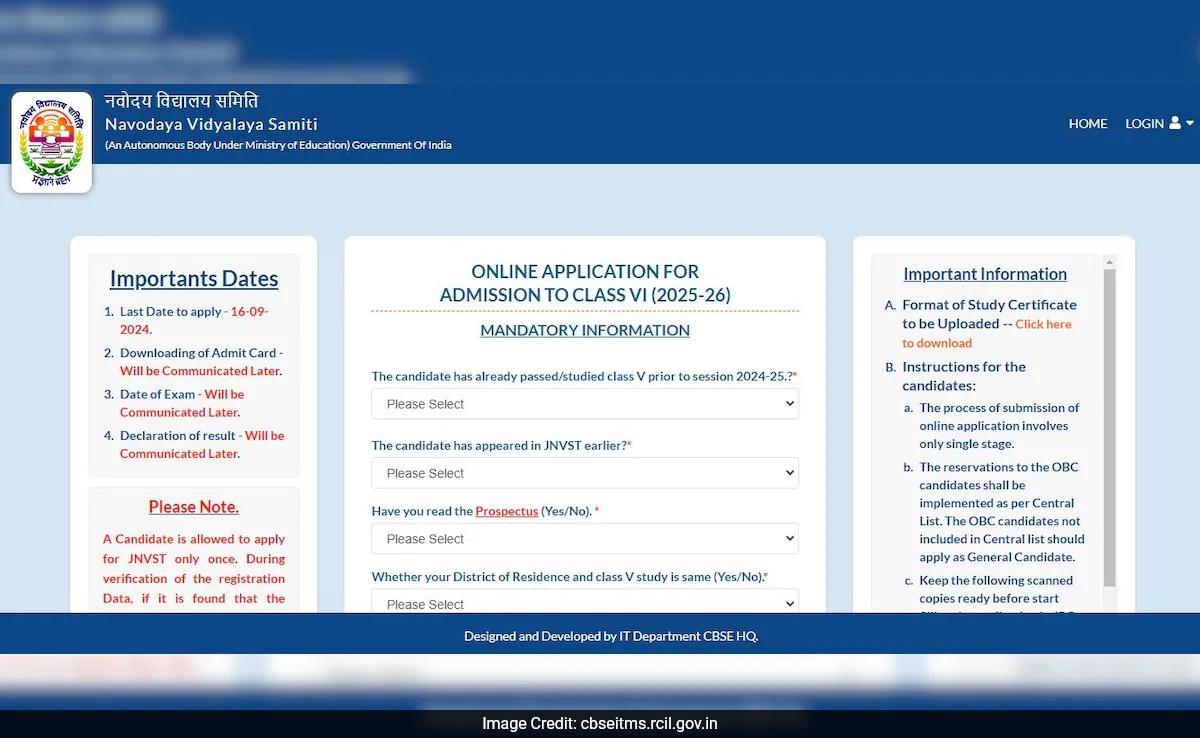Image resolution: width=1200 pixels, height=738 pixels.
Task: Click the CBSE HQ footer credit text
Action: (x=611, y=636)
